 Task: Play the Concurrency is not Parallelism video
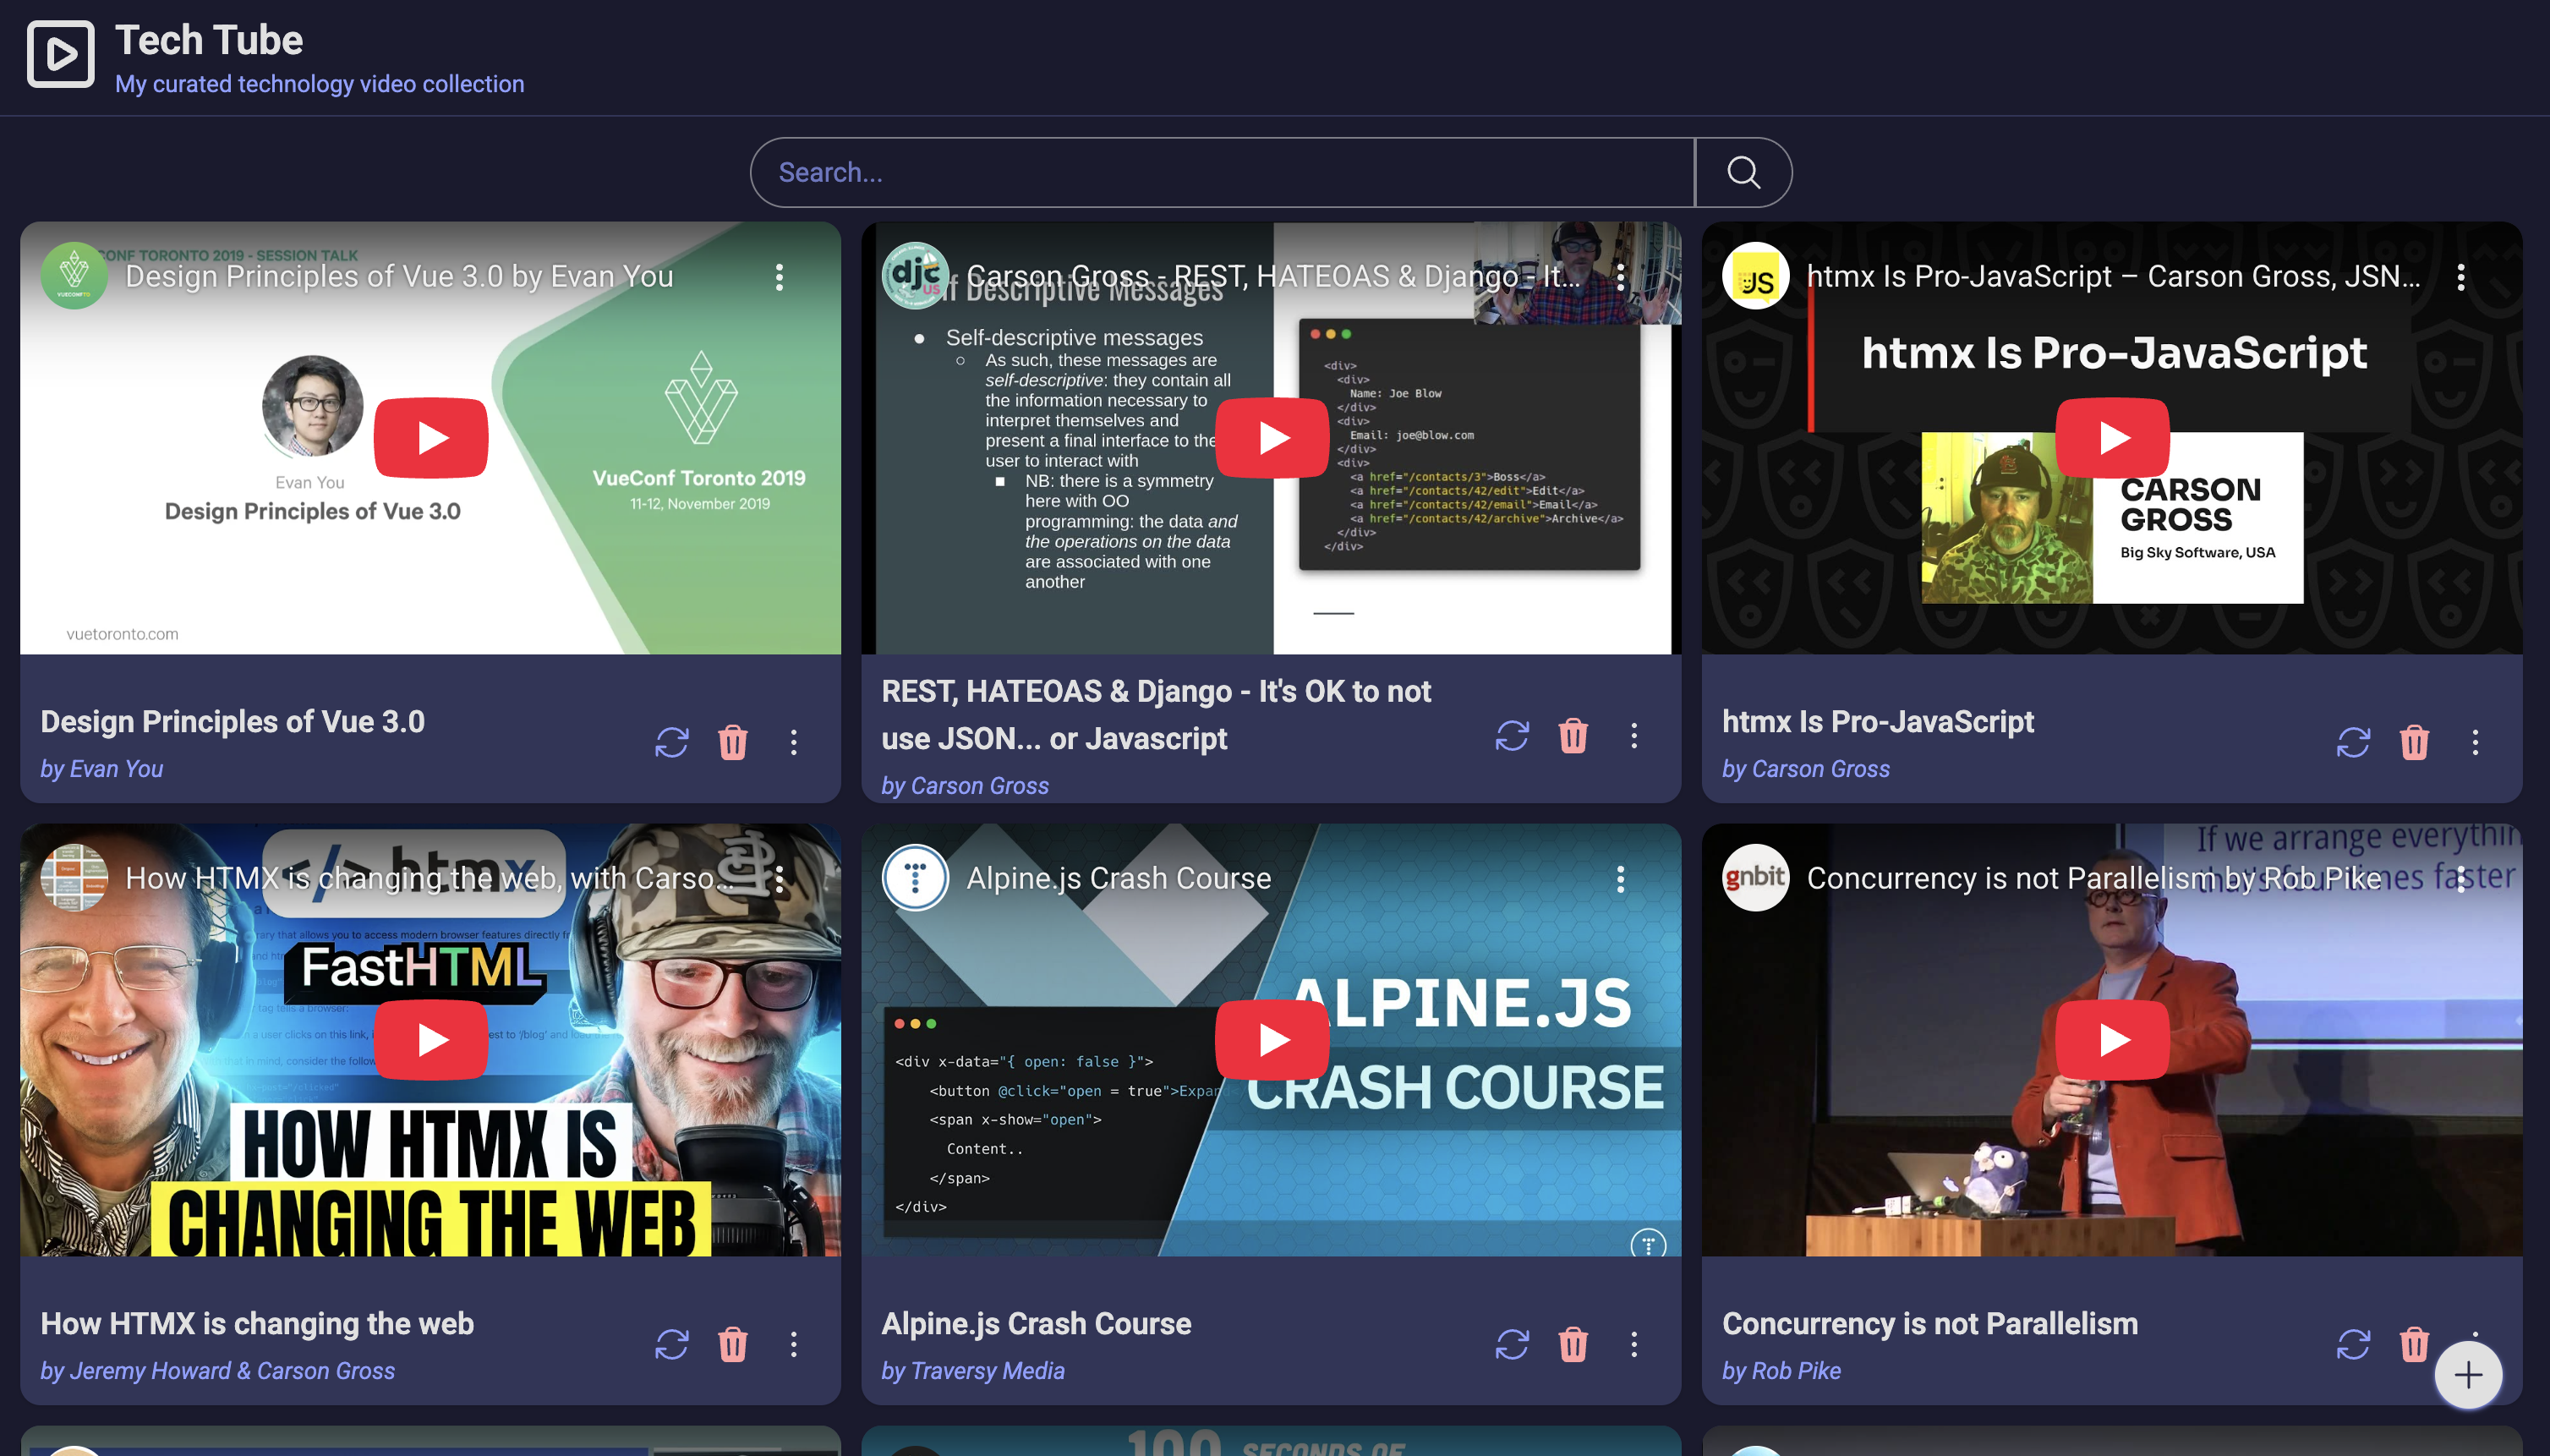2112,1040
